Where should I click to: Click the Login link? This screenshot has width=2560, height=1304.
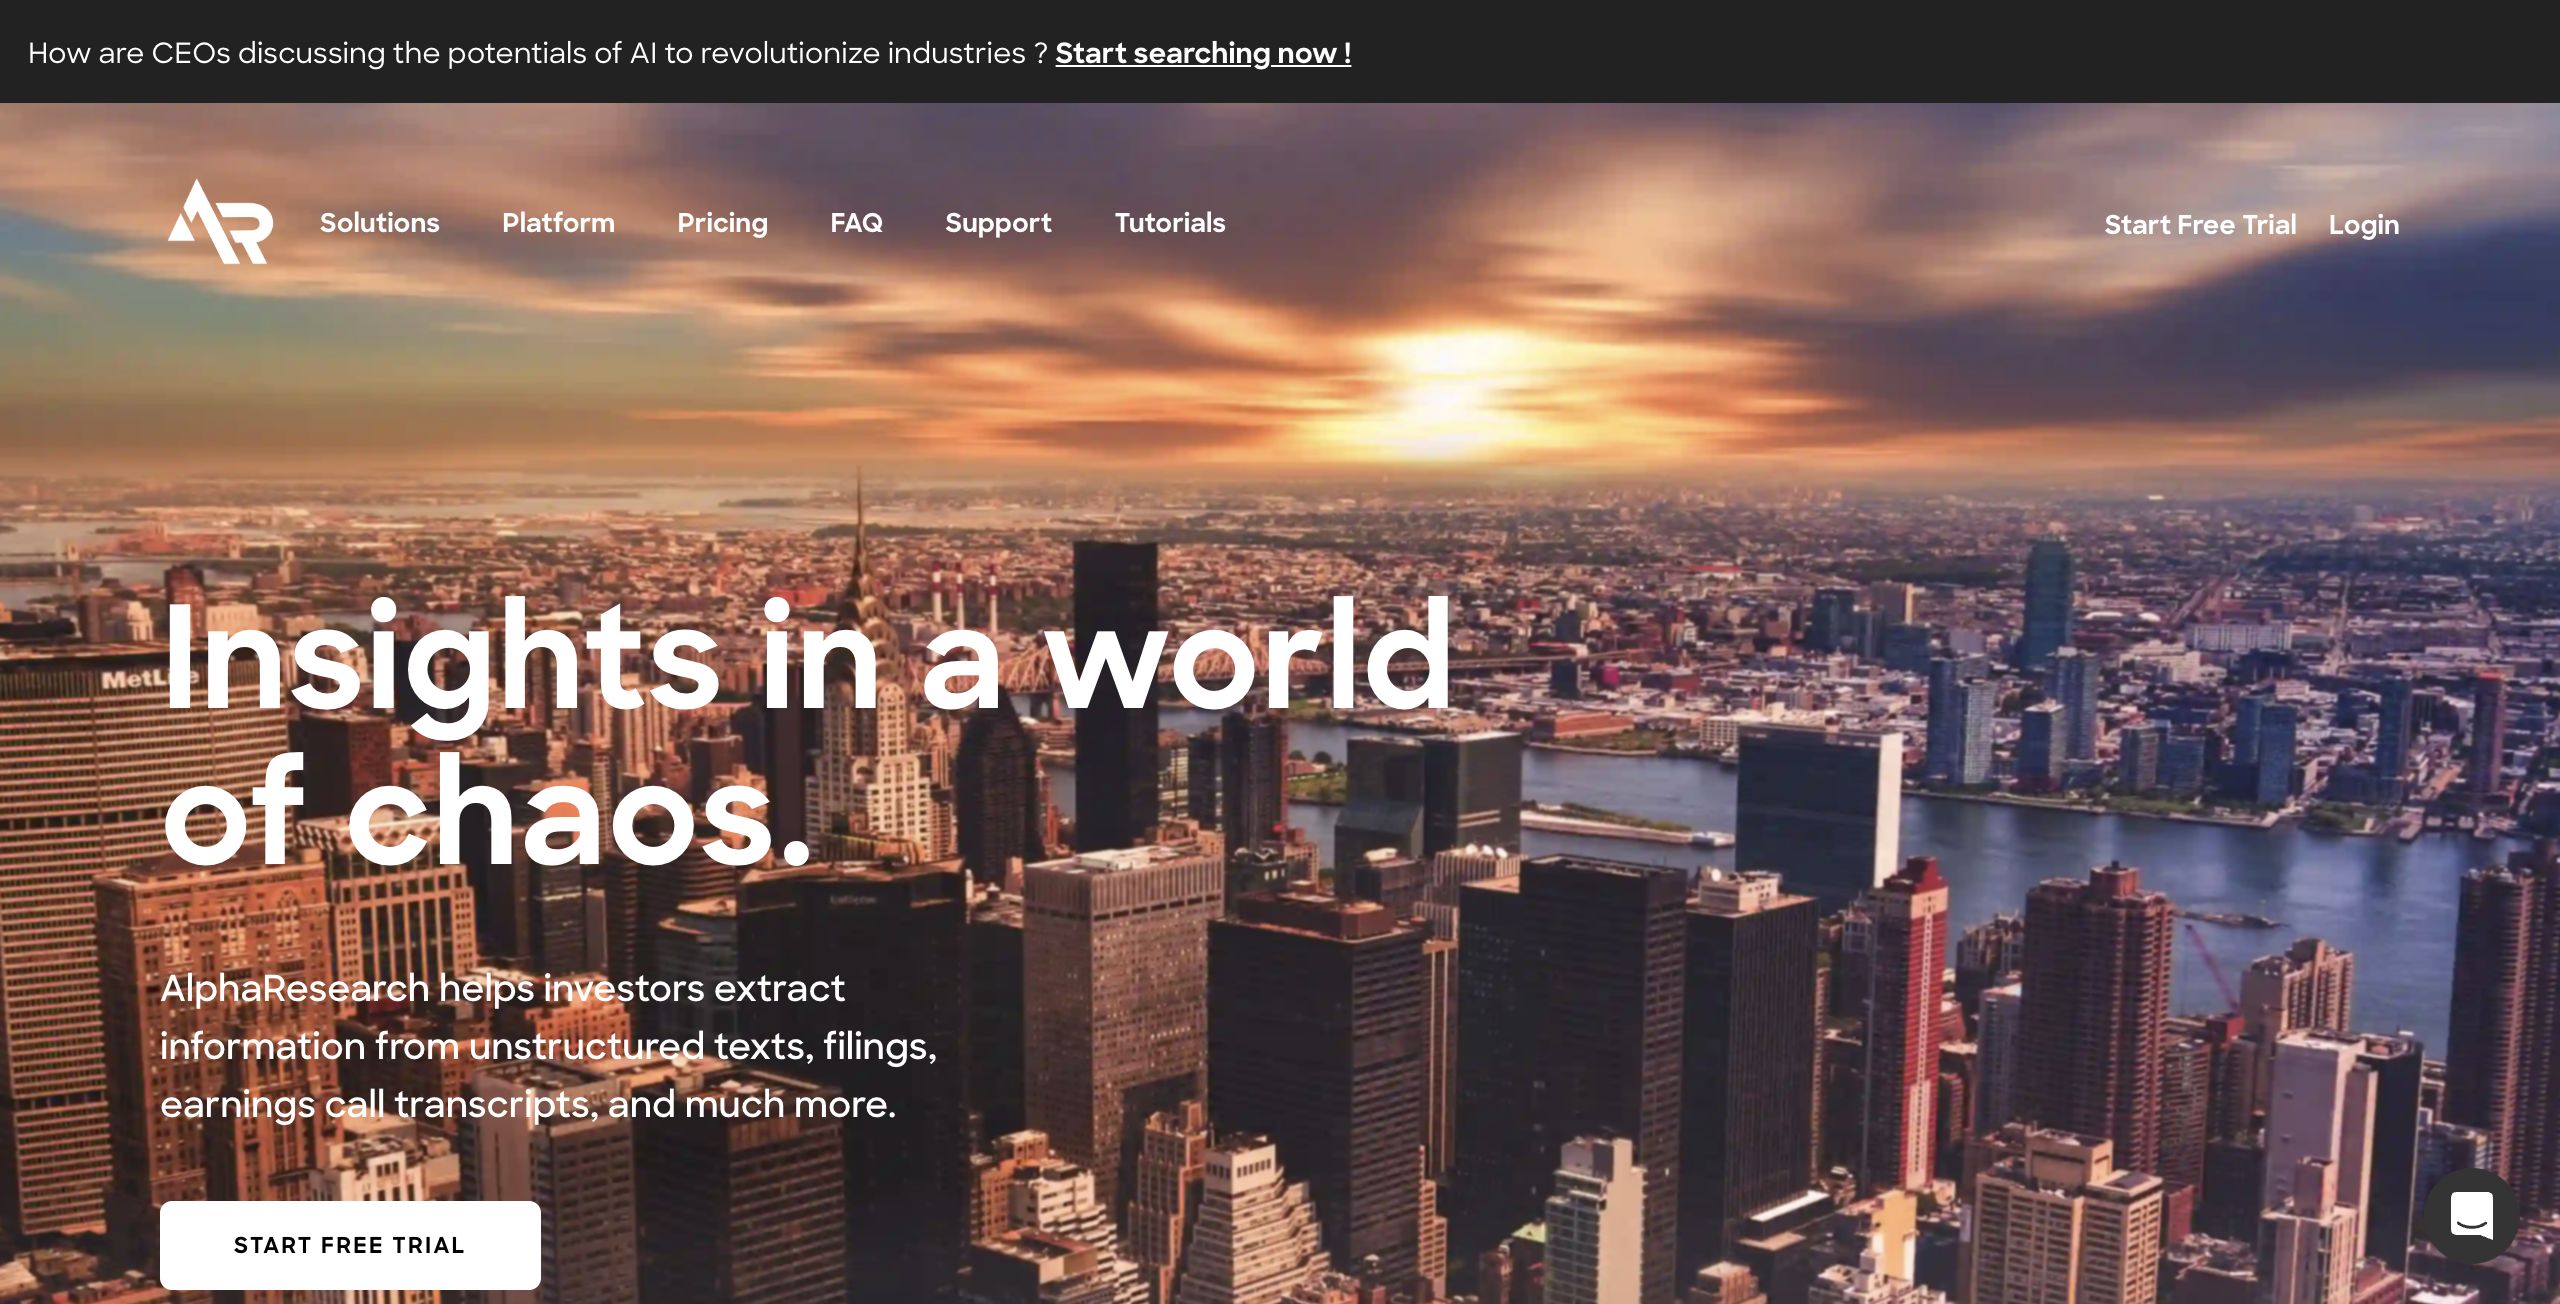(2363, 225)
